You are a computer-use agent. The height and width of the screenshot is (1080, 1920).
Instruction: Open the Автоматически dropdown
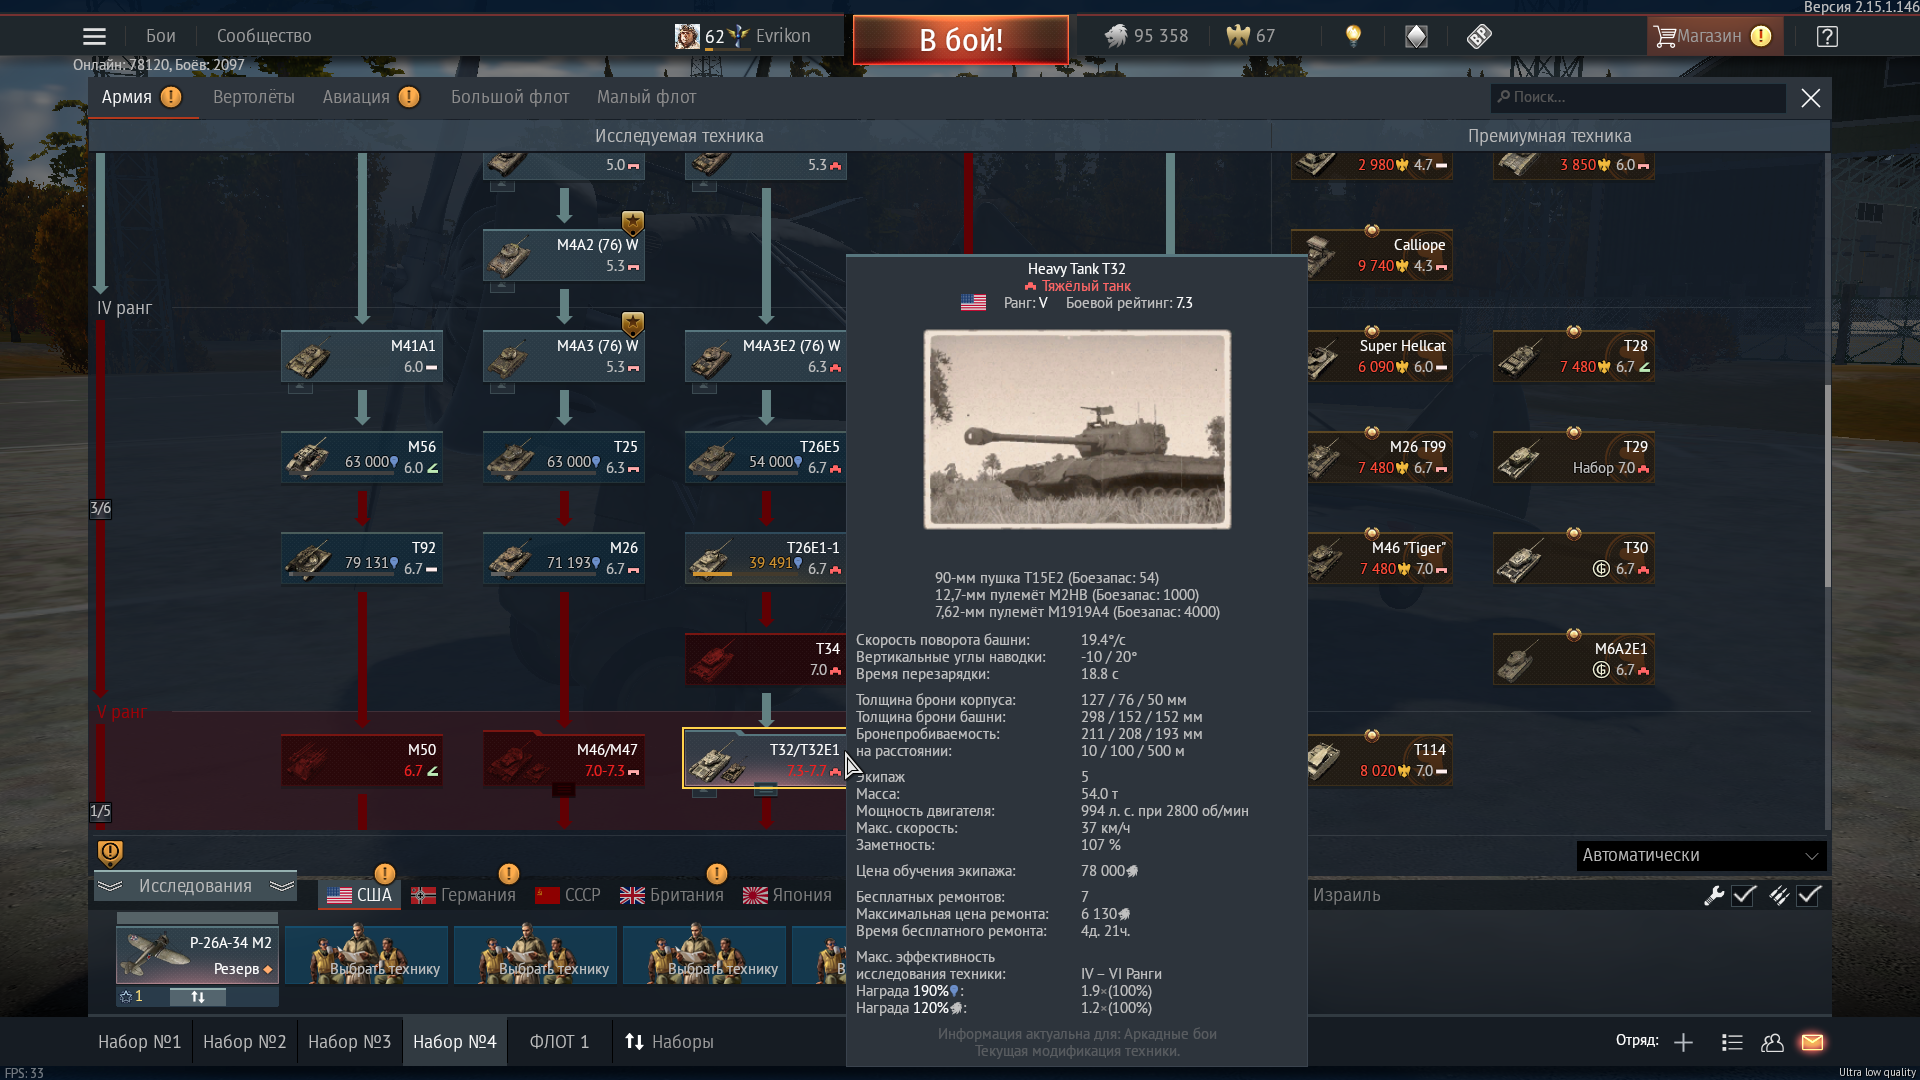[1701, 855]
